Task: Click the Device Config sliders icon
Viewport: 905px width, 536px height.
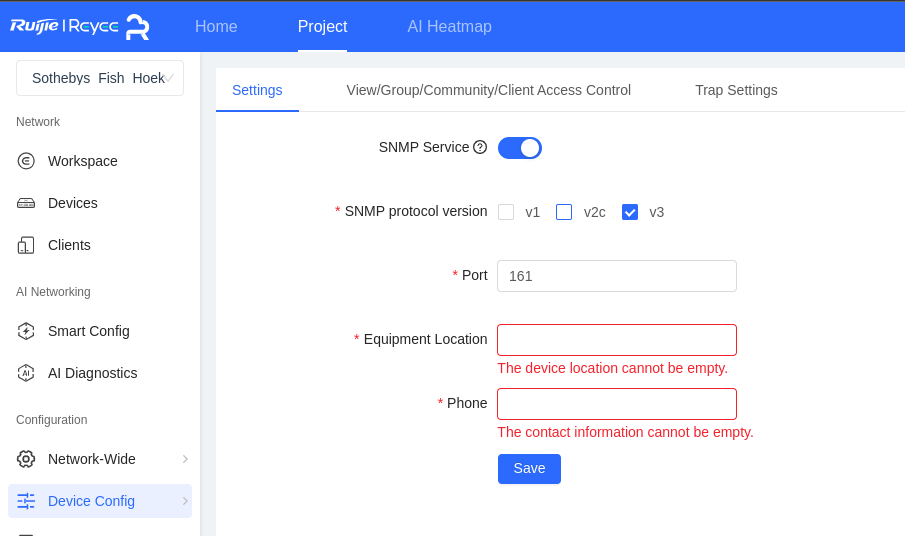Action: click(x=26, y=501)
